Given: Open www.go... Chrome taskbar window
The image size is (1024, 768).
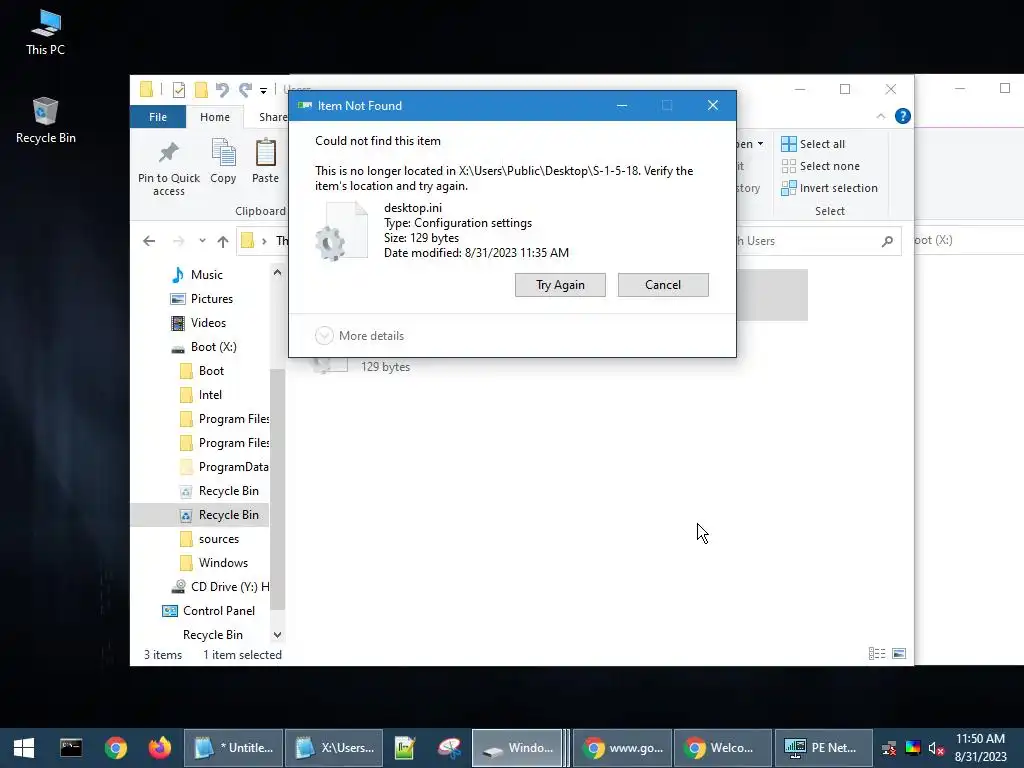Looking at the screenshot, I should (622, 748).
